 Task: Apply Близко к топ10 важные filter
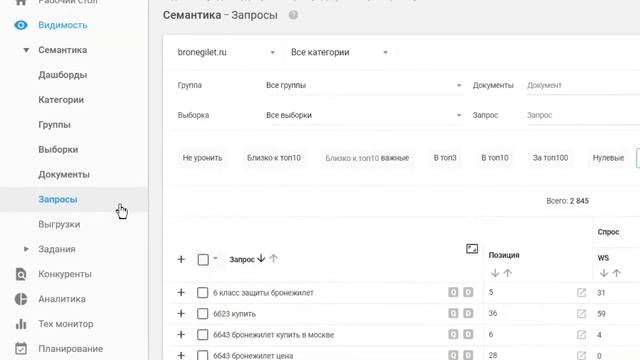point(367,158)
